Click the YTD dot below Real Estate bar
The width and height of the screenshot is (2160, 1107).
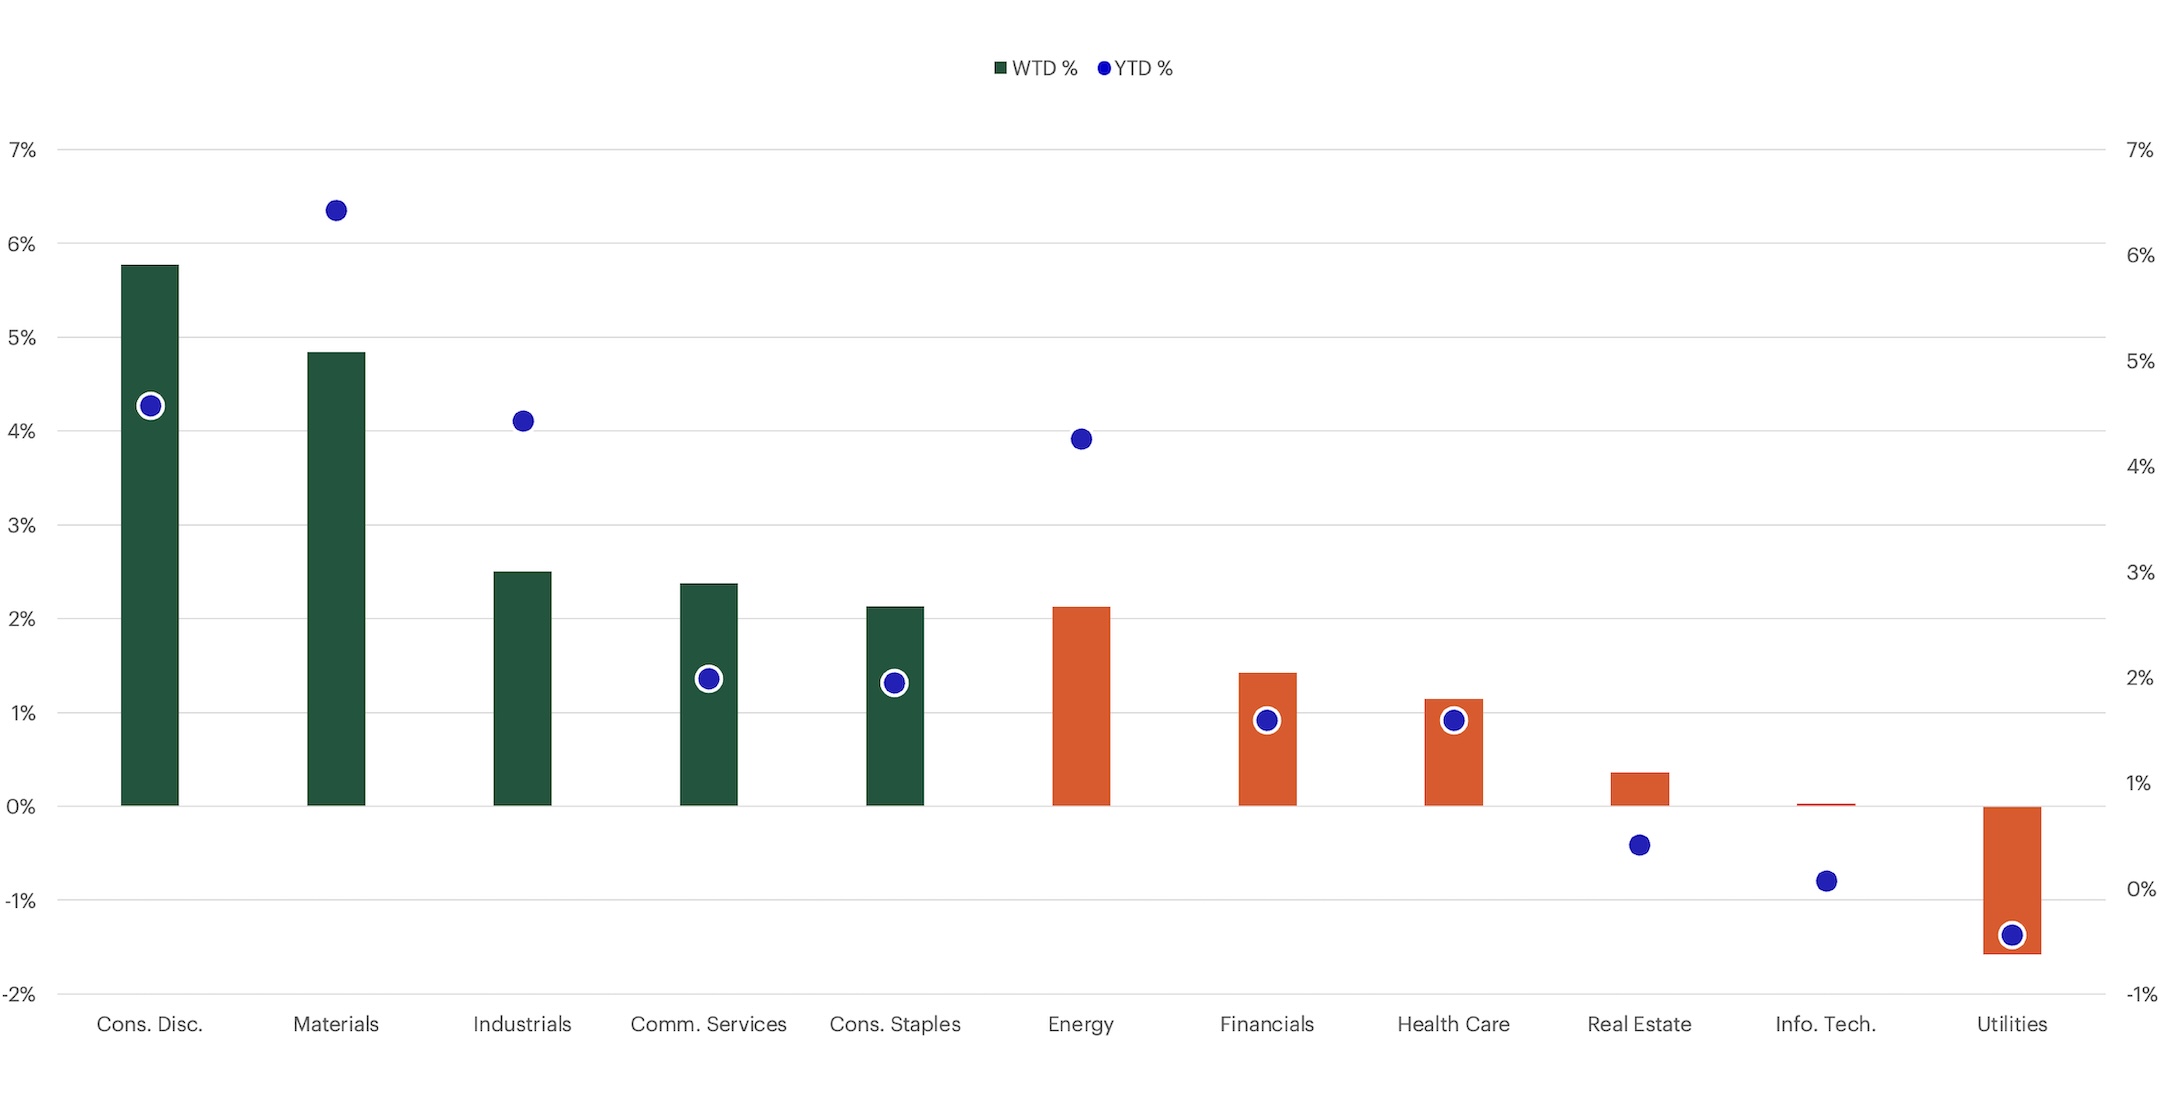click(1639, 845)
